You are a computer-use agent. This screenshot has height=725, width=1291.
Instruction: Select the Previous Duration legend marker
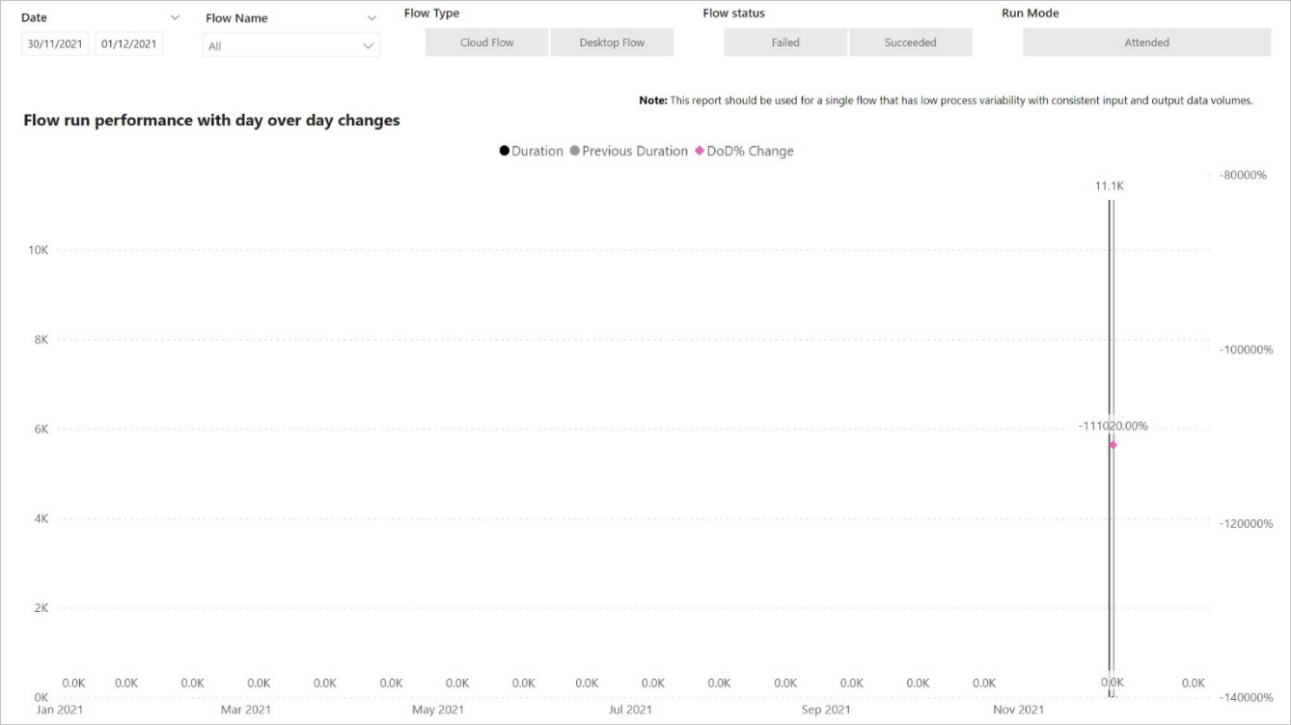click(x=574, y=150)
